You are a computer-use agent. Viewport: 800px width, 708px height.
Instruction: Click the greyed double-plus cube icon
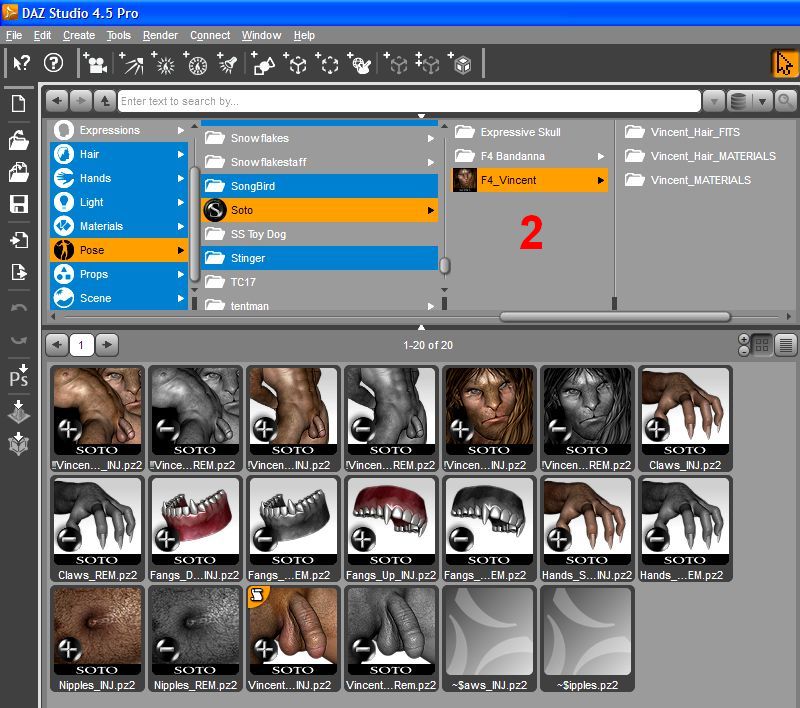tap(428, 64)
